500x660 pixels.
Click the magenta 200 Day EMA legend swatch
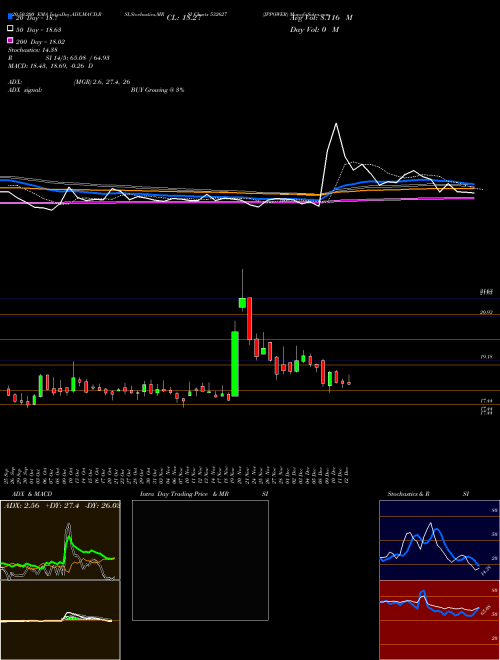click(x=10, y=41)
